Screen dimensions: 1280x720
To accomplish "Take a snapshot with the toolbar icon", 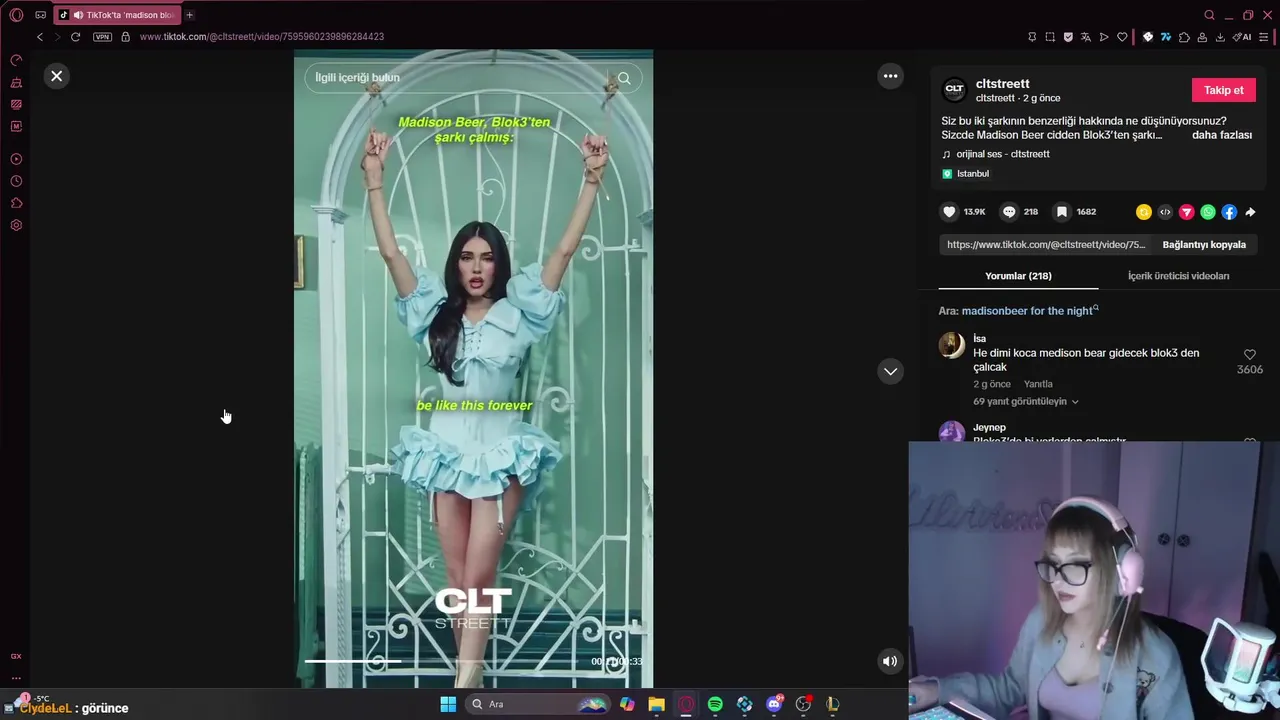I will click(x=1050, y=37).
